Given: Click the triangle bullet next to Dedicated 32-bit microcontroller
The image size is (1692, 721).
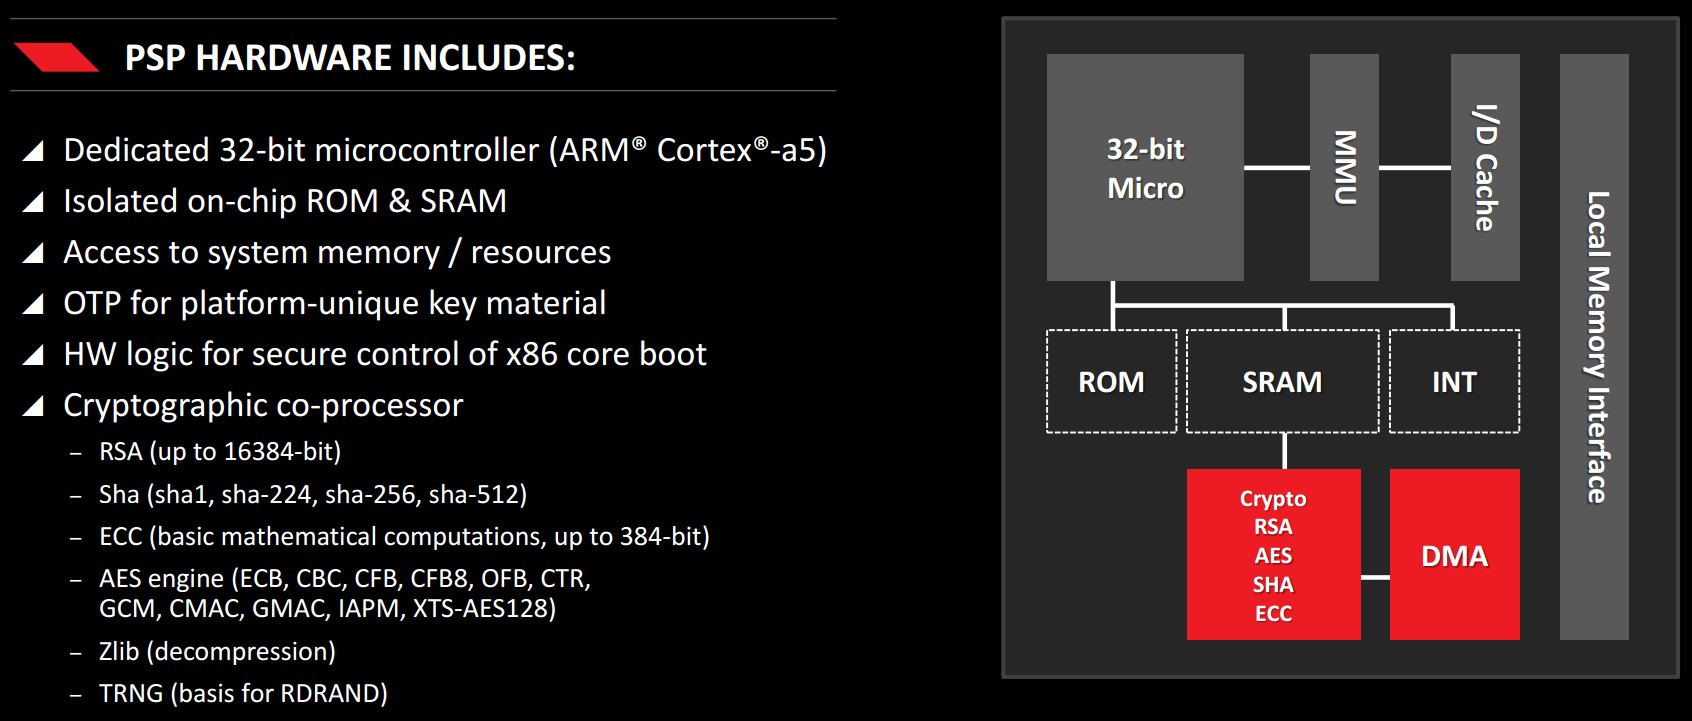Looking at the screenshot, I should (x=34, y=151).
